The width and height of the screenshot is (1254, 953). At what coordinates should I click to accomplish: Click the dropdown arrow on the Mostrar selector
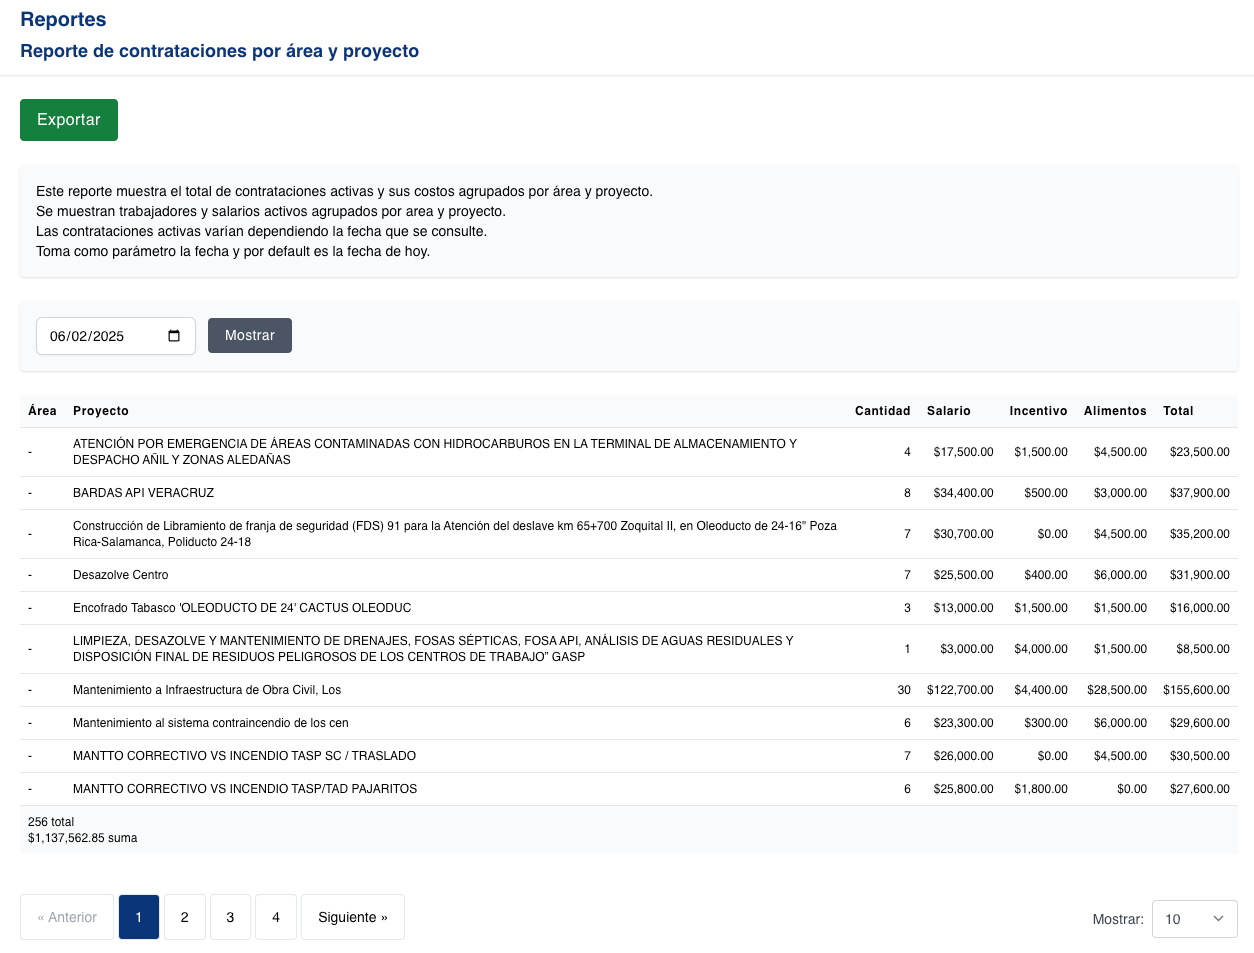pyautogui.click(x=1216, y=919)
